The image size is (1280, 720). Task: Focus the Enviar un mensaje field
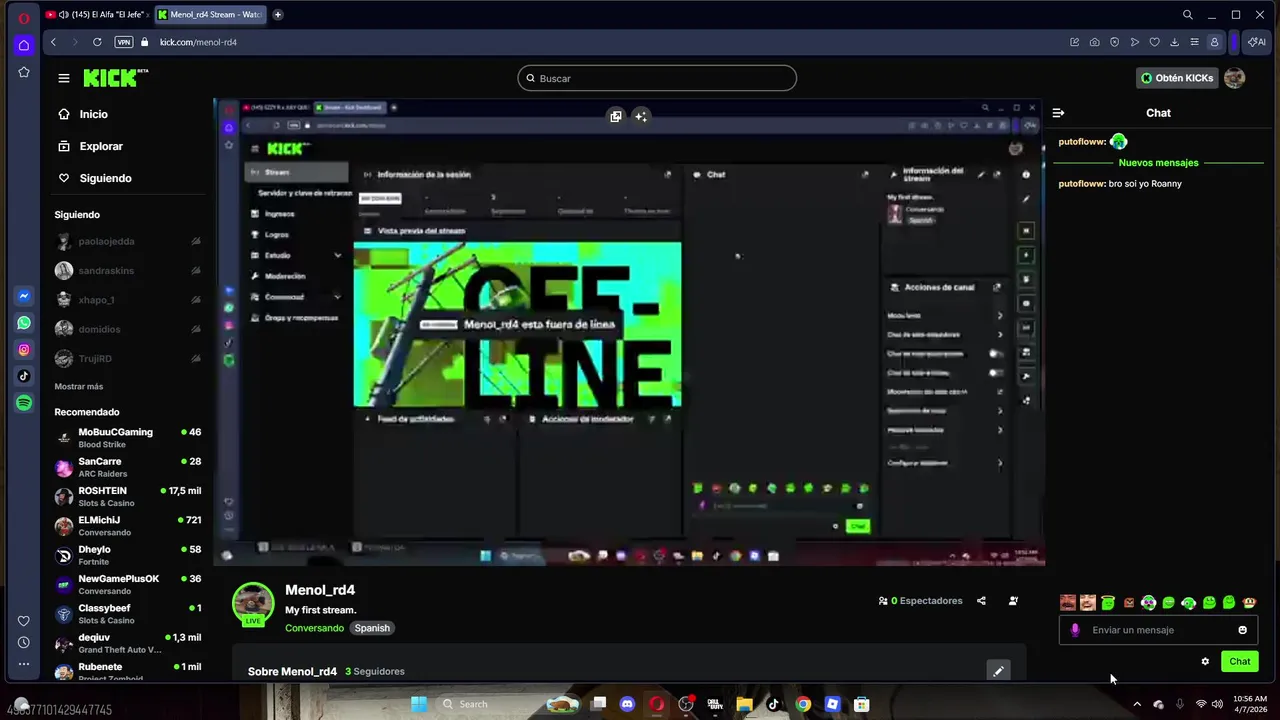(1160, 630)
